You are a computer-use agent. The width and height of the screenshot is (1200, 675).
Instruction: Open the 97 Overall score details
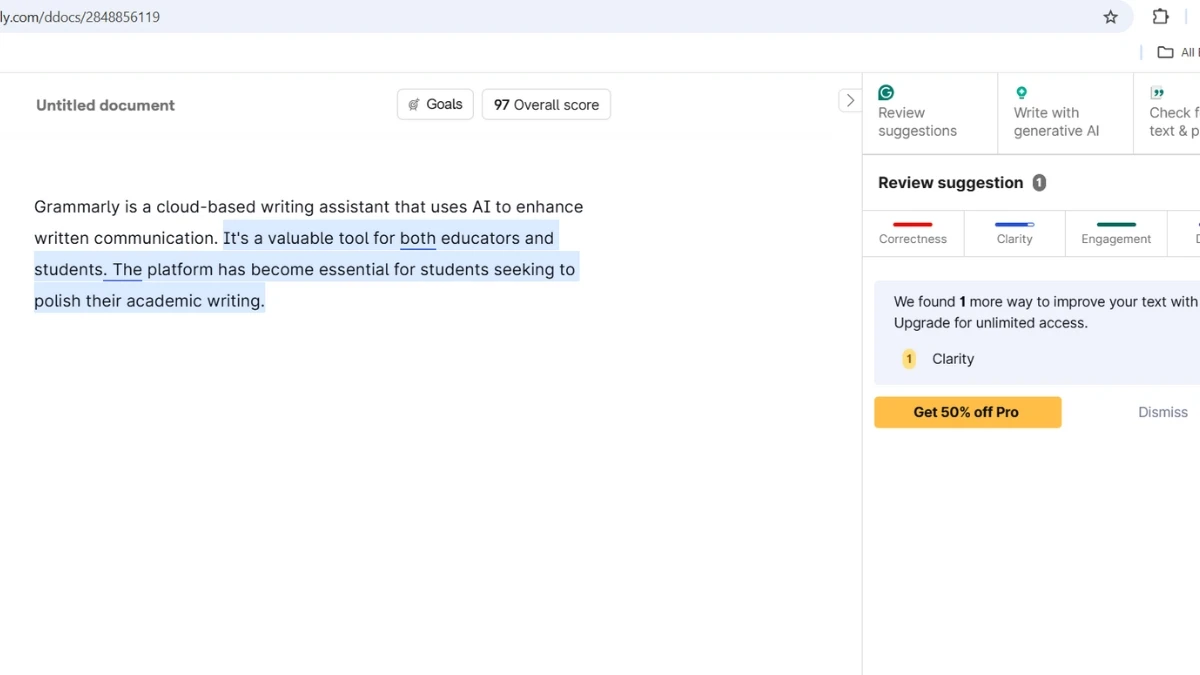pos(545,104)
